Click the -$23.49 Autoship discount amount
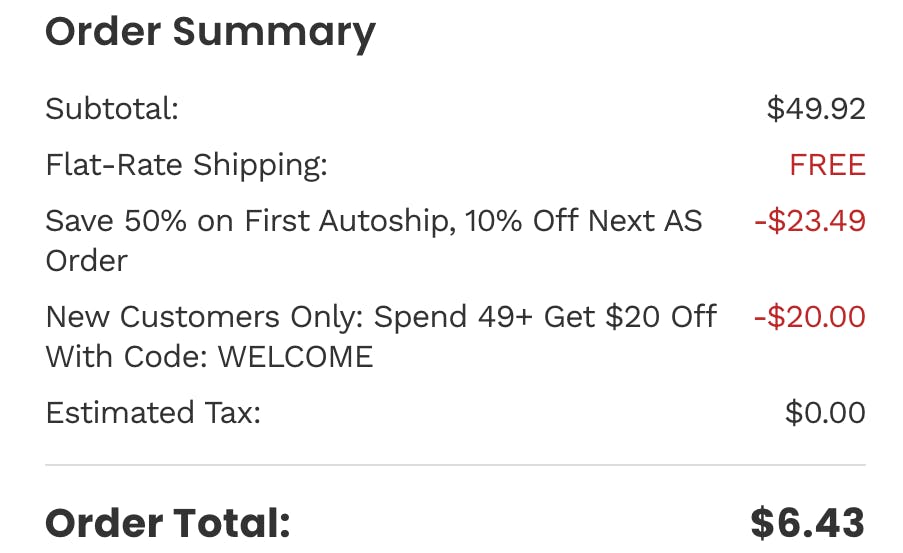Viewport: 903px width, 553px height. (x=810, y=221)
